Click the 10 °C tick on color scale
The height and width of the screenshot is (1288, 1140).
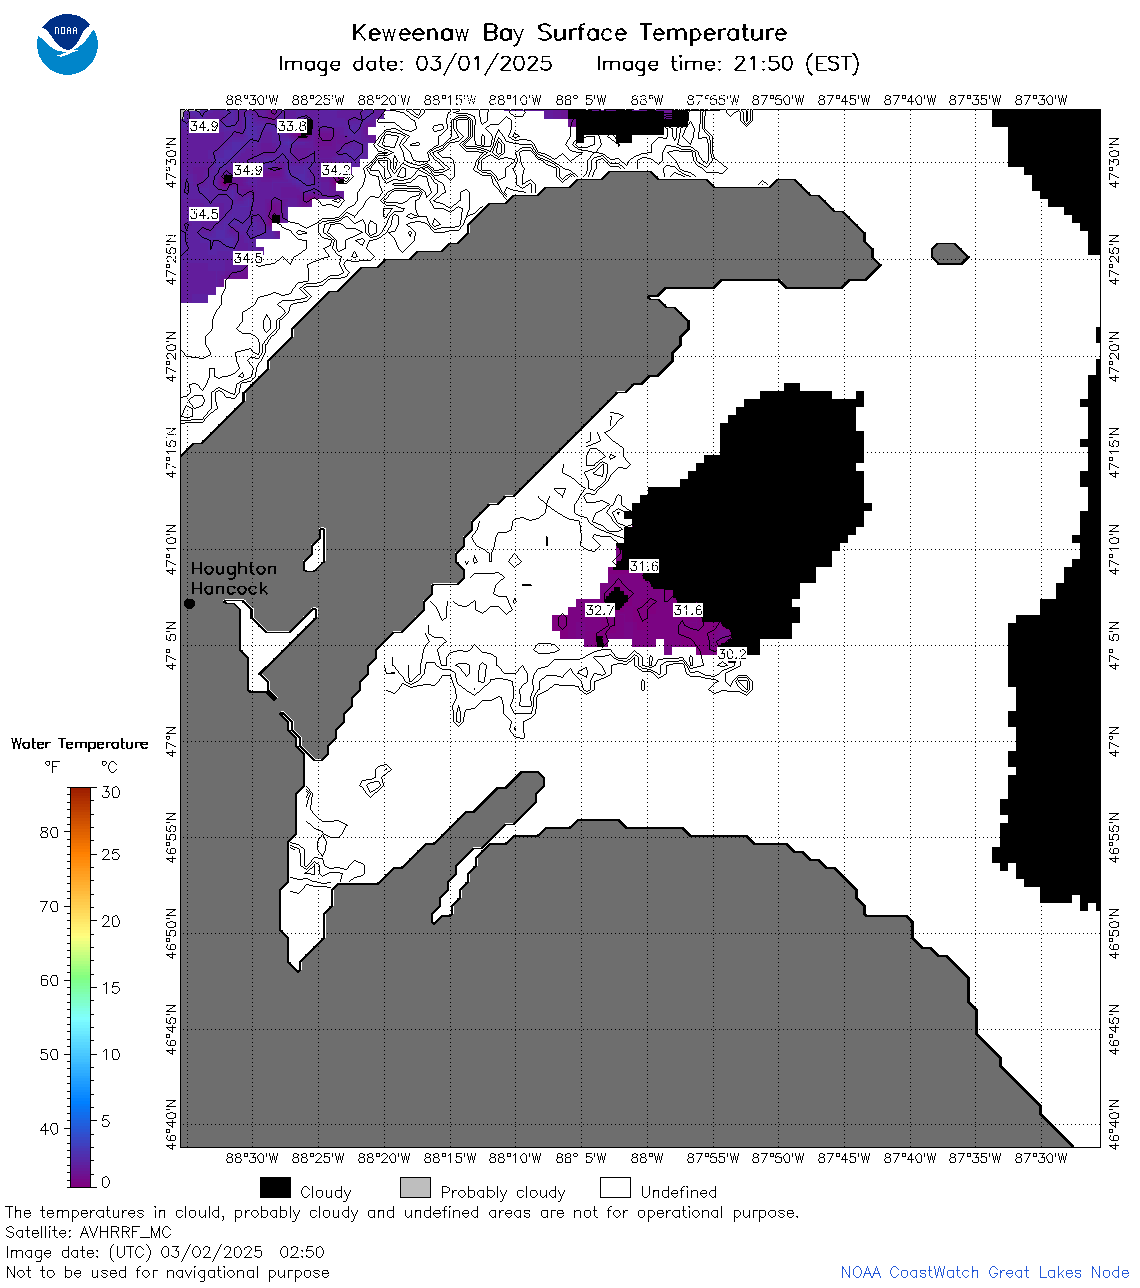point(111,1054)
